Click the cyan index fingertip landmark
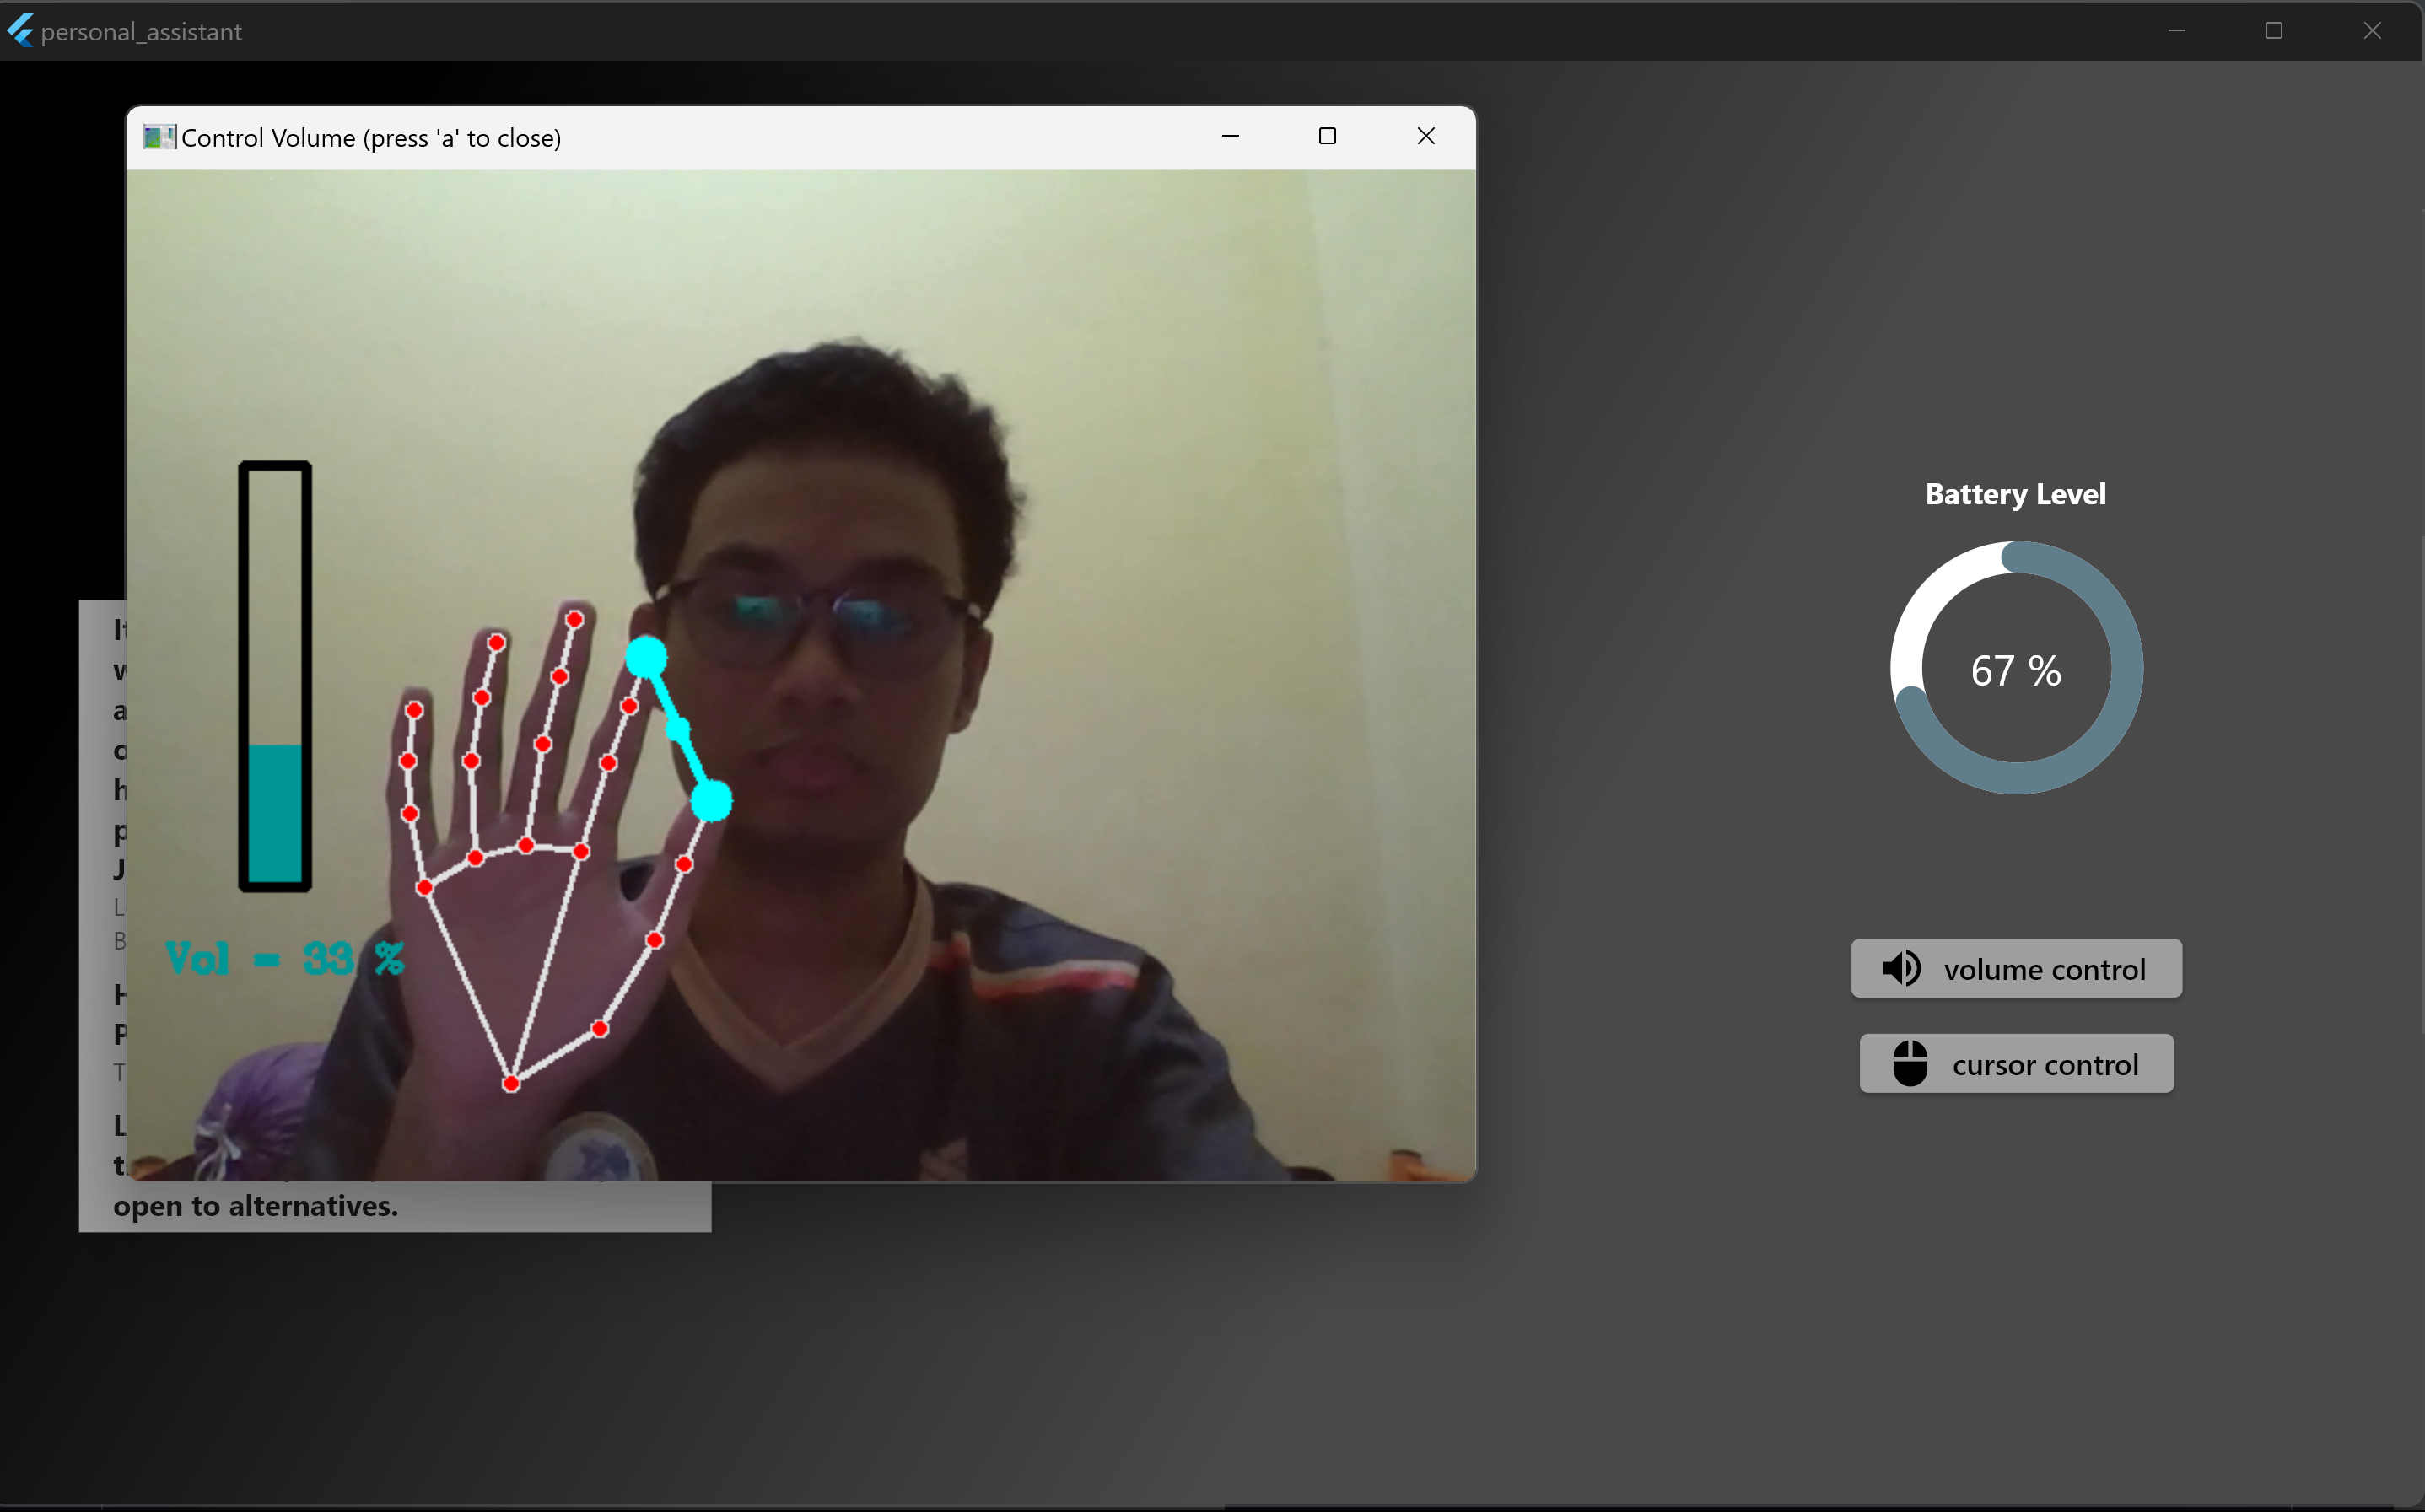Screen dimensions: 2425x1512 [x=648, y=655]
